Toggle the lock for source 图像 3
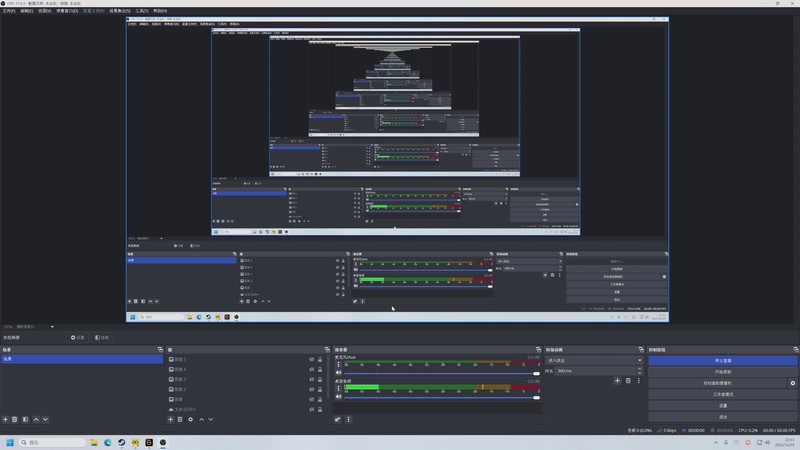This screenshot has width=800, height=450. (320, 379)
